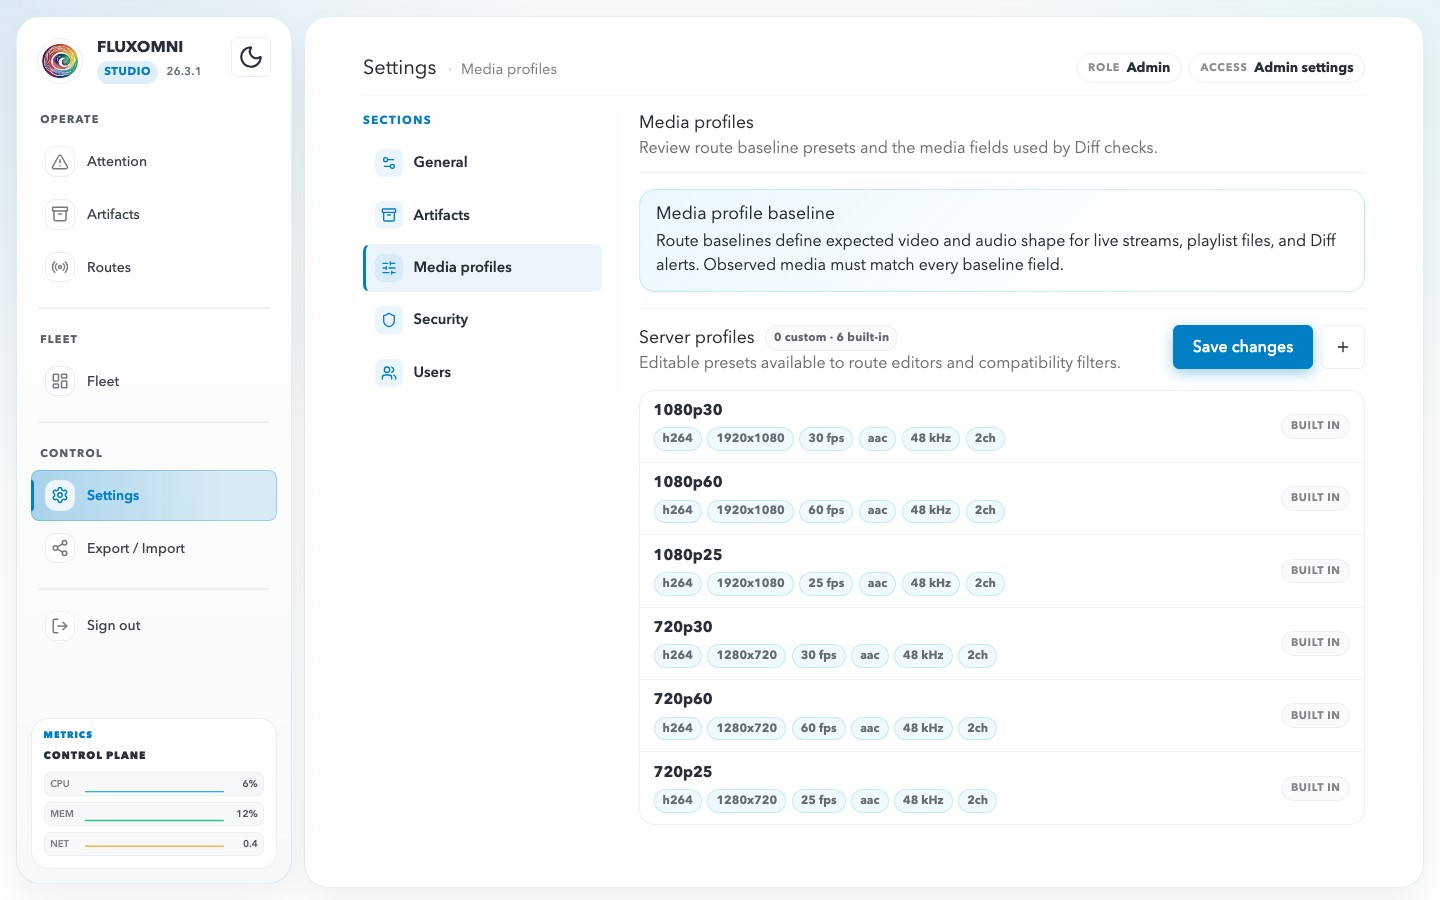The height and width of the screenshot is (900, 1440).
Task: Click the Artifacts archive icon in sidebar
Action: click(60, 215)
